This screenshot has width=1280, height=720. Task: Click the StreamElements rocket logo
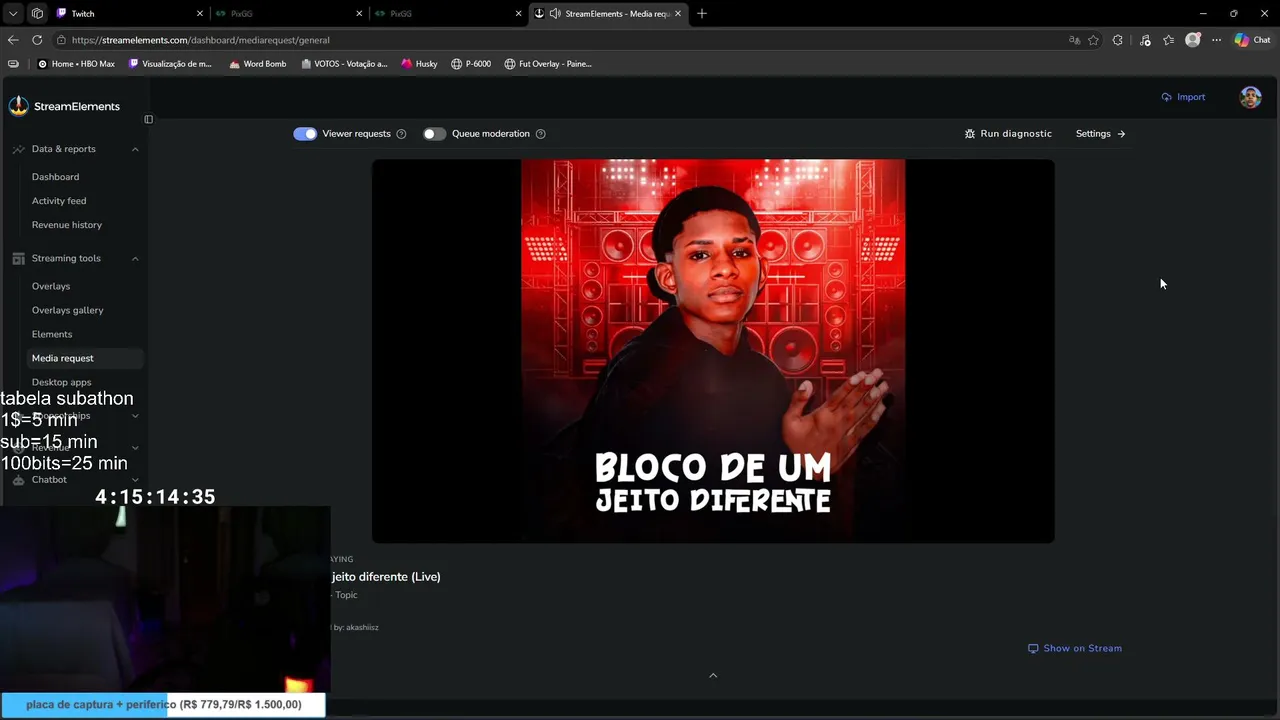click(x=18, y=106)
